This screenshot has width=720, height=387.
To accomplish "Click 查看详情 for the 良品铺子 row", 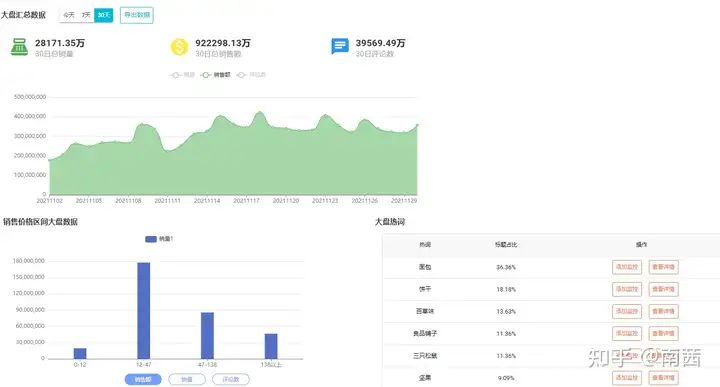I will (664, 333).
